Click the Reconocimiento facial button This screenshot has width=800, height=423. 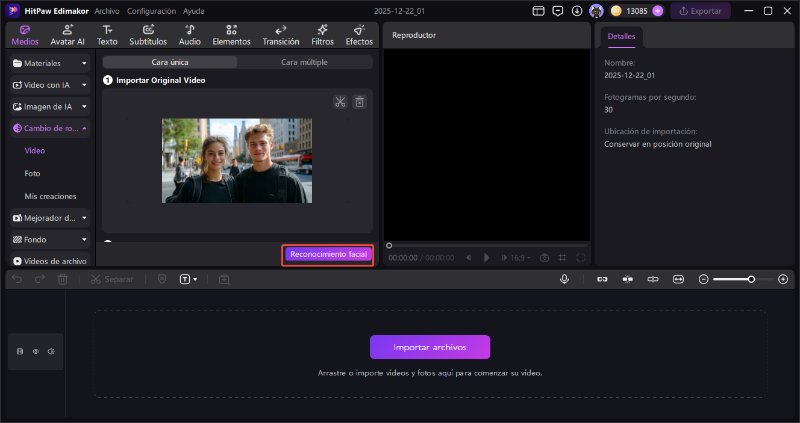(328, 254)
